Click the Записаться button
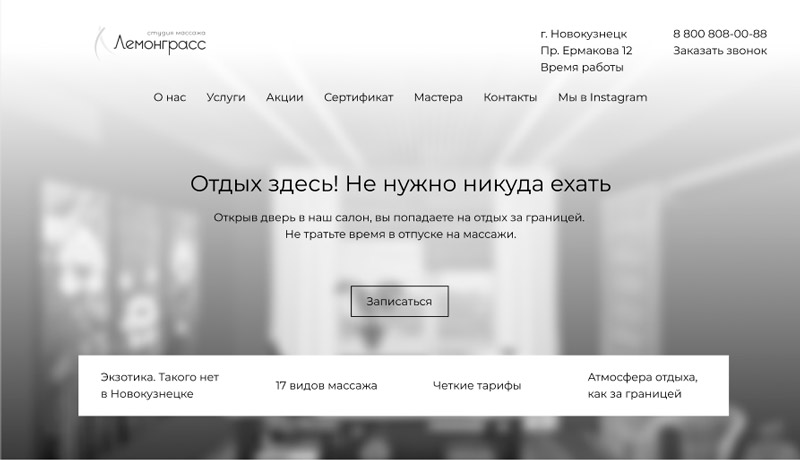This screenshot has width=800, height=460. click(399, 301)
